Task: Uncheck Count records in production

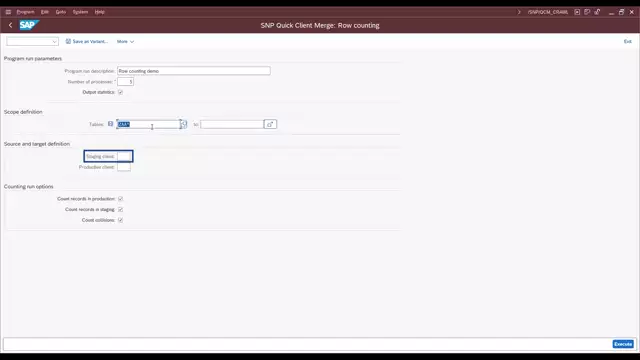Action: tap(120, 199)
